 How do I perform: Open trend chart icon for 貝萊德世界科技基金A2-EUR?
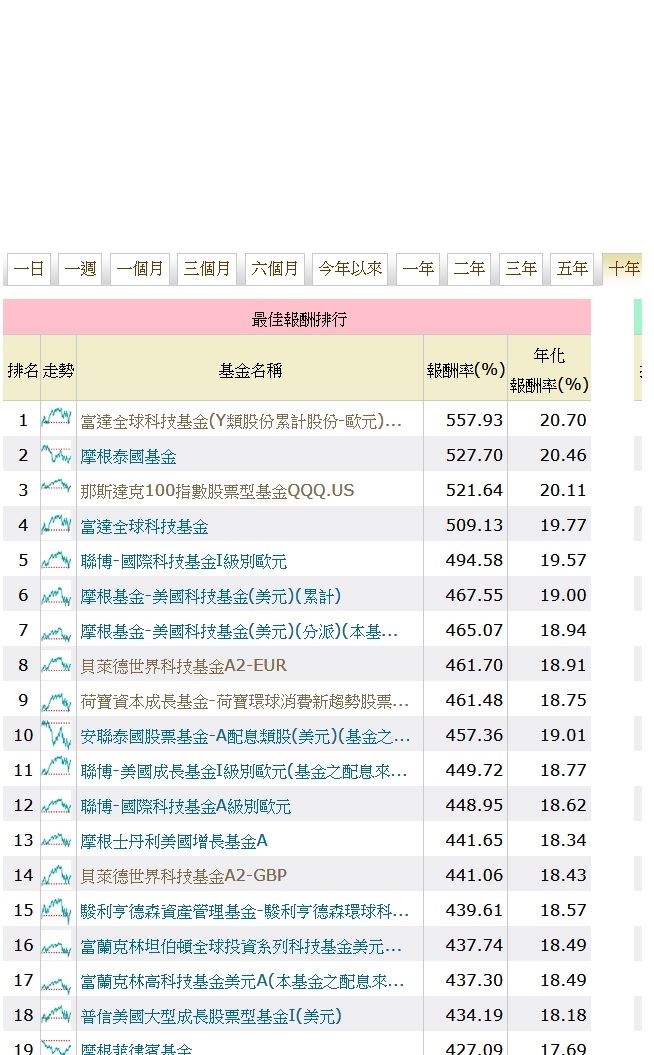click(x=57, y=664)
